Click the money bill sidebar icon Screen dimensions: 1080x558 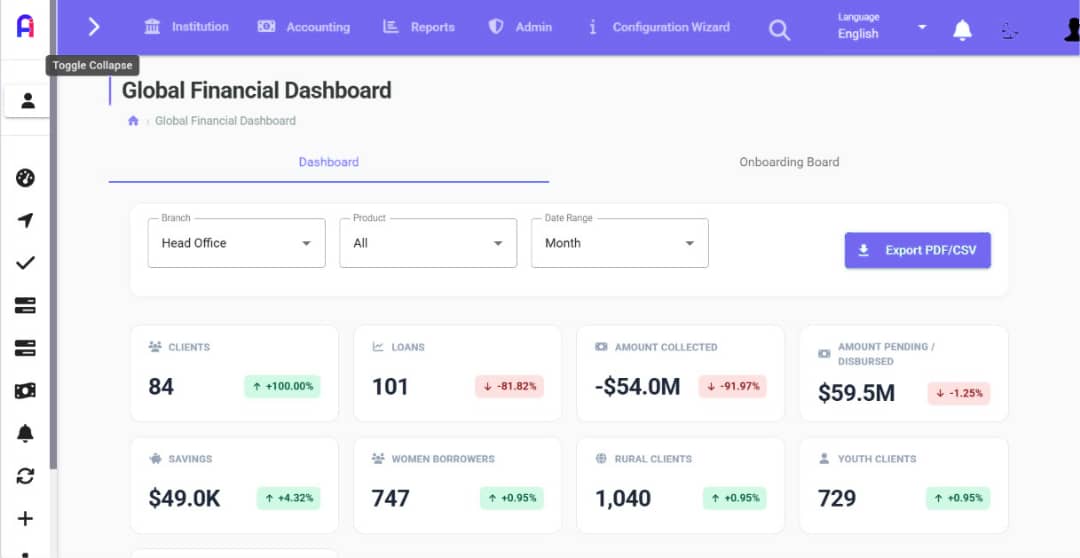click(x=25, y=391)
